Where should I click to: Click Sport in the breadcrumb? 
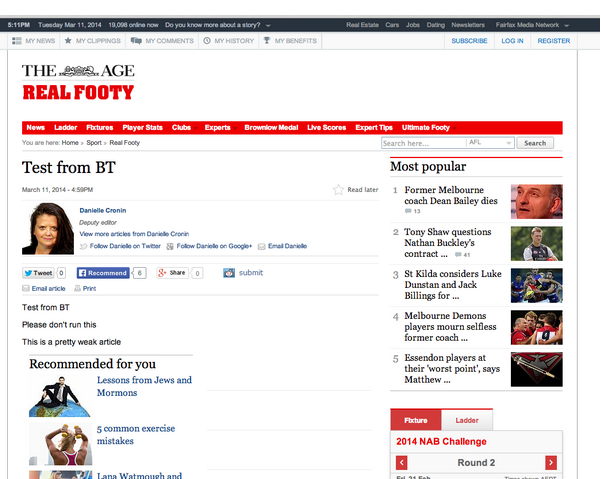pos(94,143)
